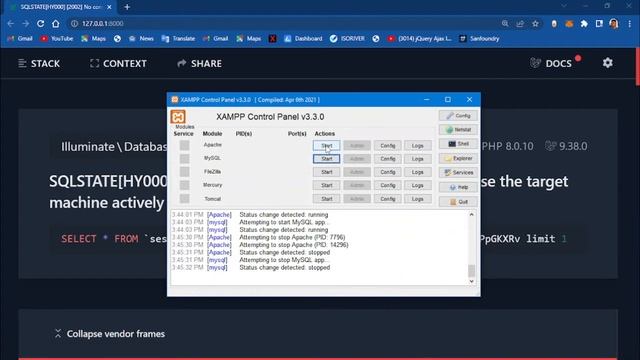Image resolution: width=640 pixels, height=360 pixels.
Task: Open Dashboard bookmark
Action: [x=303, y=39]
